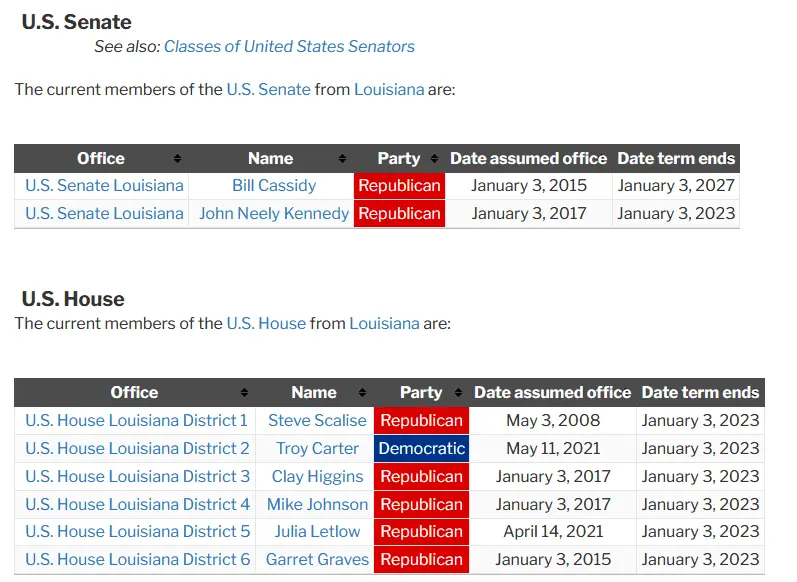This screenshot has height=582, width=797.
Task: Click Bill Cassidy's red Republican party cell
Action: click(399, 185)
